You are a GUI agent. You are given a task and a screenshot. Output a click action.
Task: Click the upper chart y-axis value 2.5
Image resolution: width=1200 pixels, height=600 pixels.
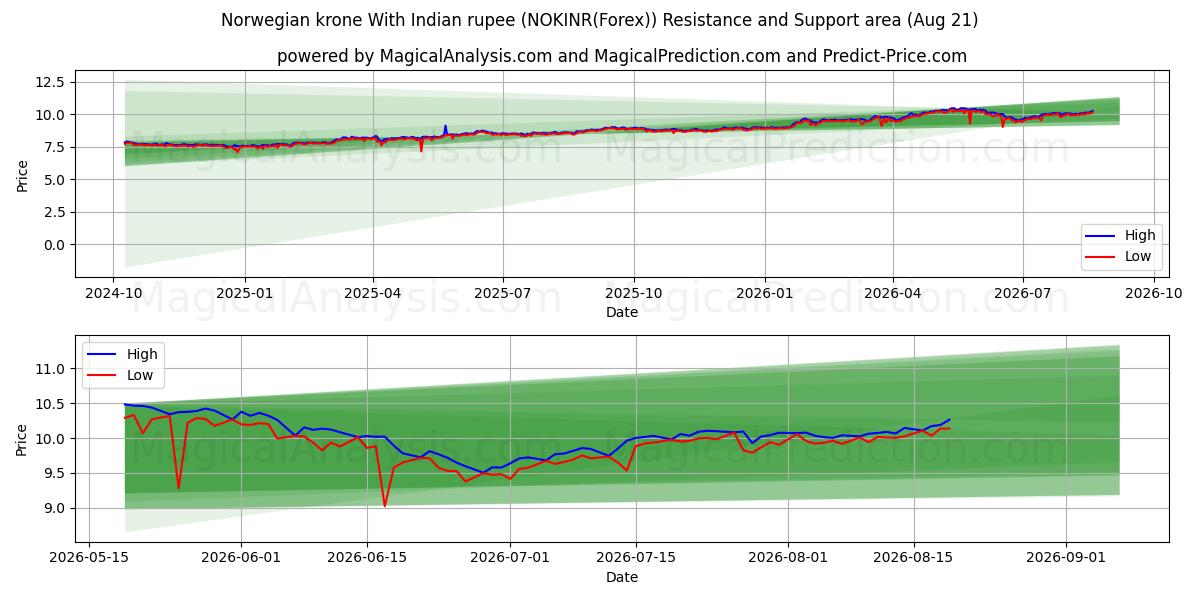(53, 212)
